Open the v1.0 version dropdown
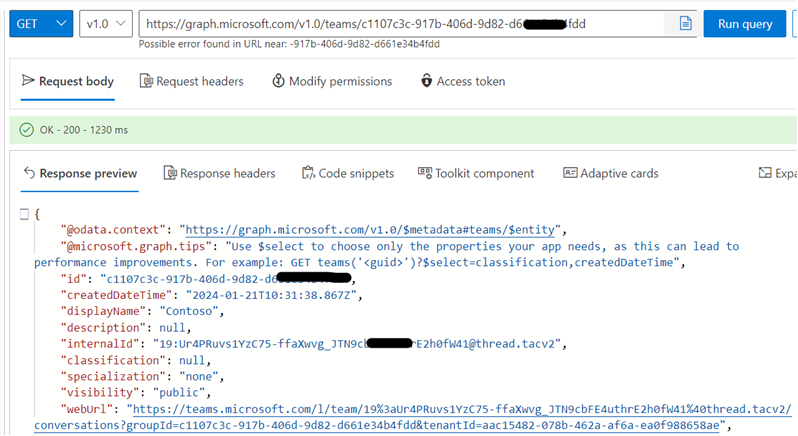 (106, 24)
